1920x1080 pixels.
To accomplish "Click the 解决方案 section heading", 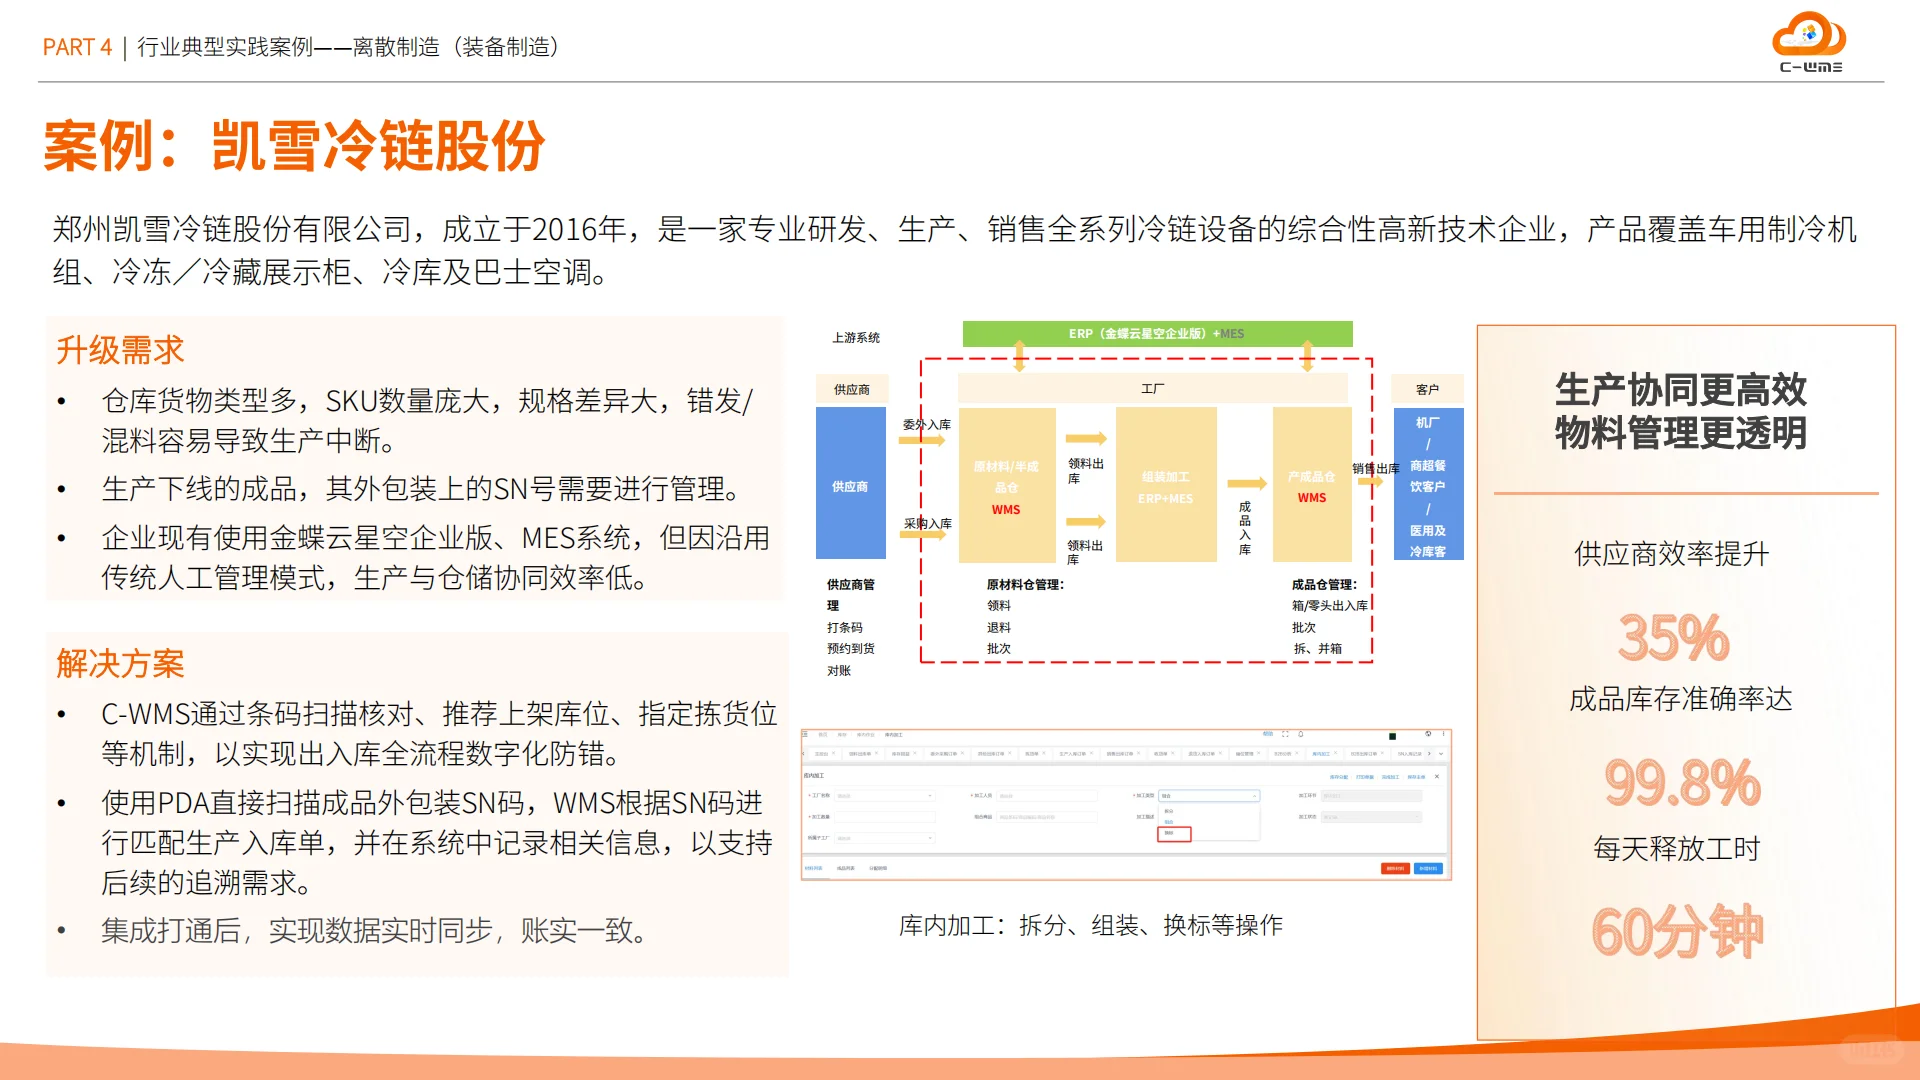I will pyautogui.click(x=120, y=664).
